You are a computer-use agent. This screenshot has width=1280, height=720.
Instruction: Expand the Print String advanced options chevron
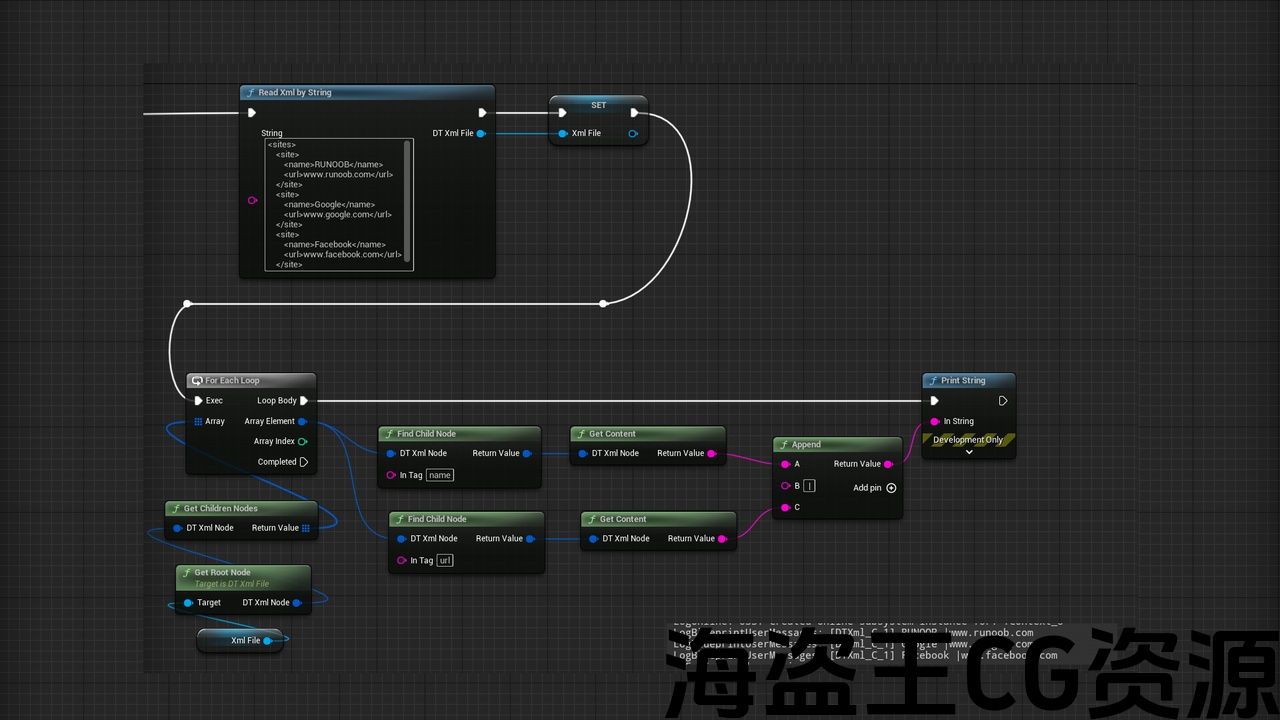click(x=968, y=452)
